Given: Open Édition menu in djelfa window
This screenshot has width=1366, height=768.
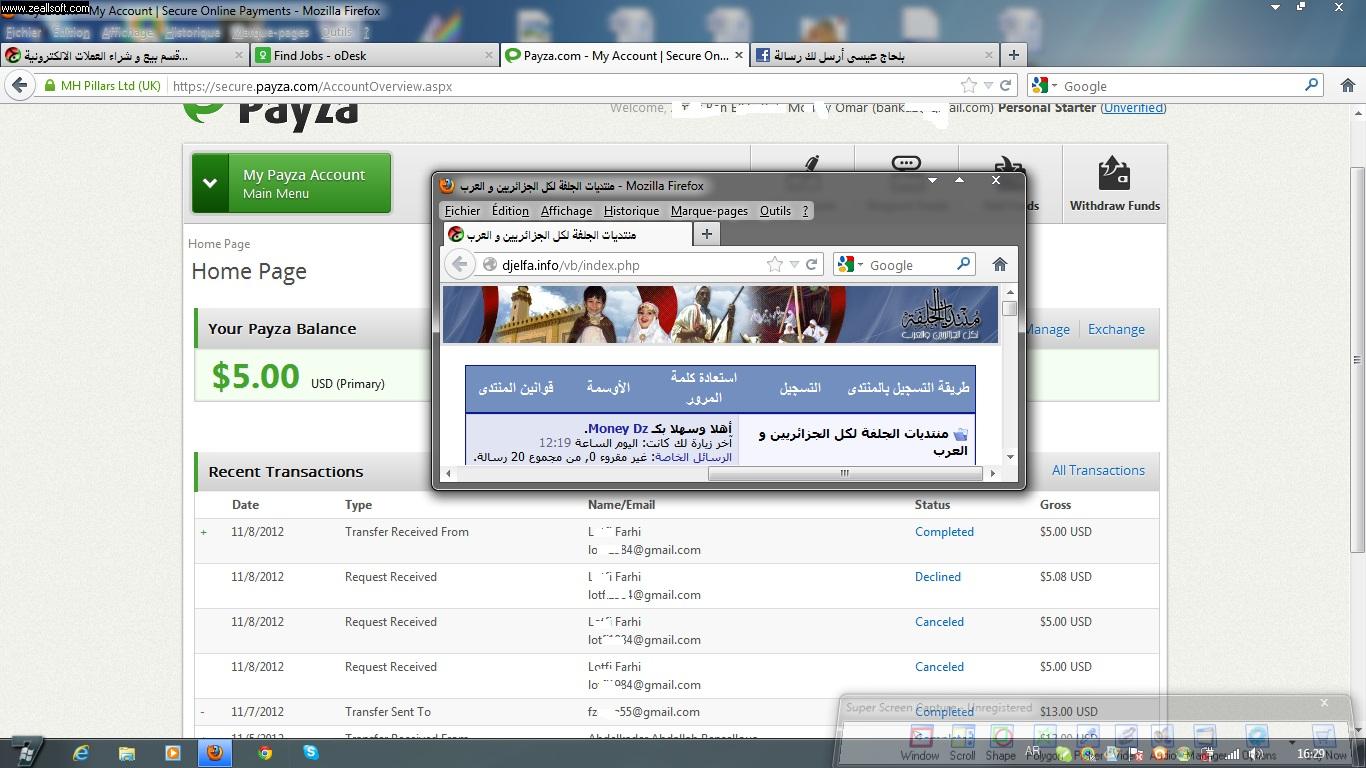Looking at the screenshot, I should point(510,211).
